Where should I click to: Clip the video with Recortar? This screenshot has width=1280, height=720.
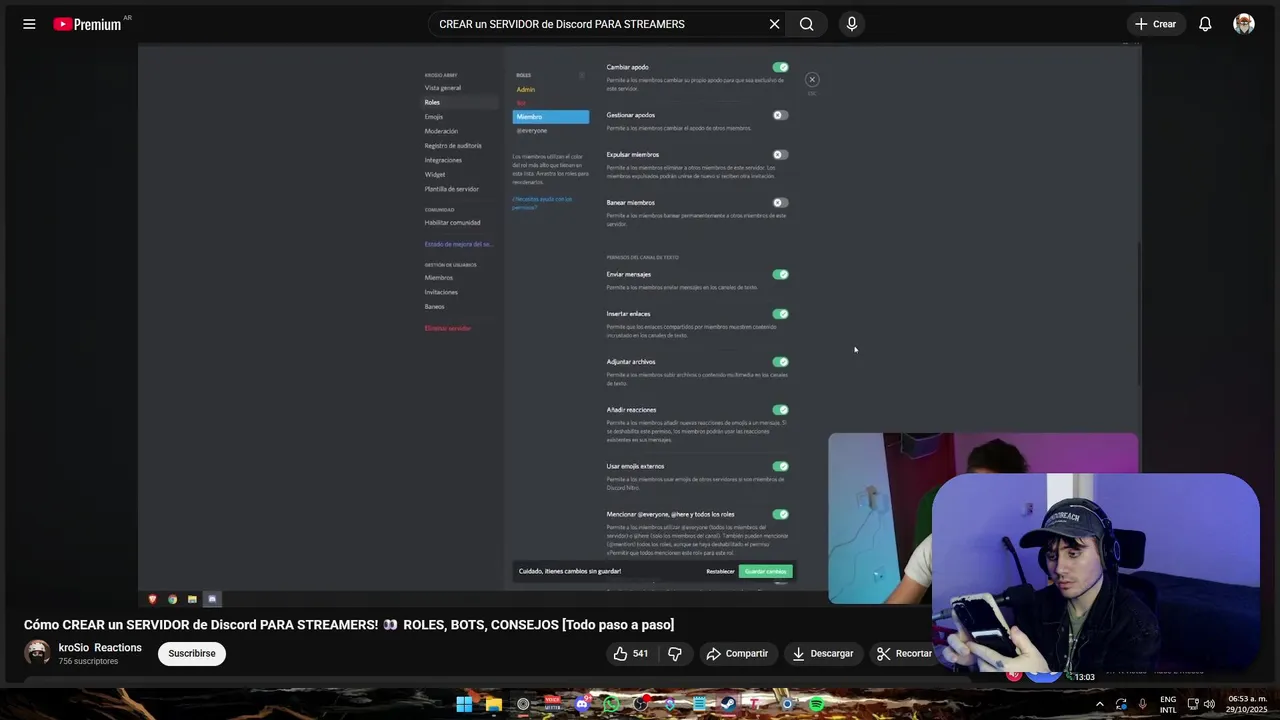[x=904, y=653]
